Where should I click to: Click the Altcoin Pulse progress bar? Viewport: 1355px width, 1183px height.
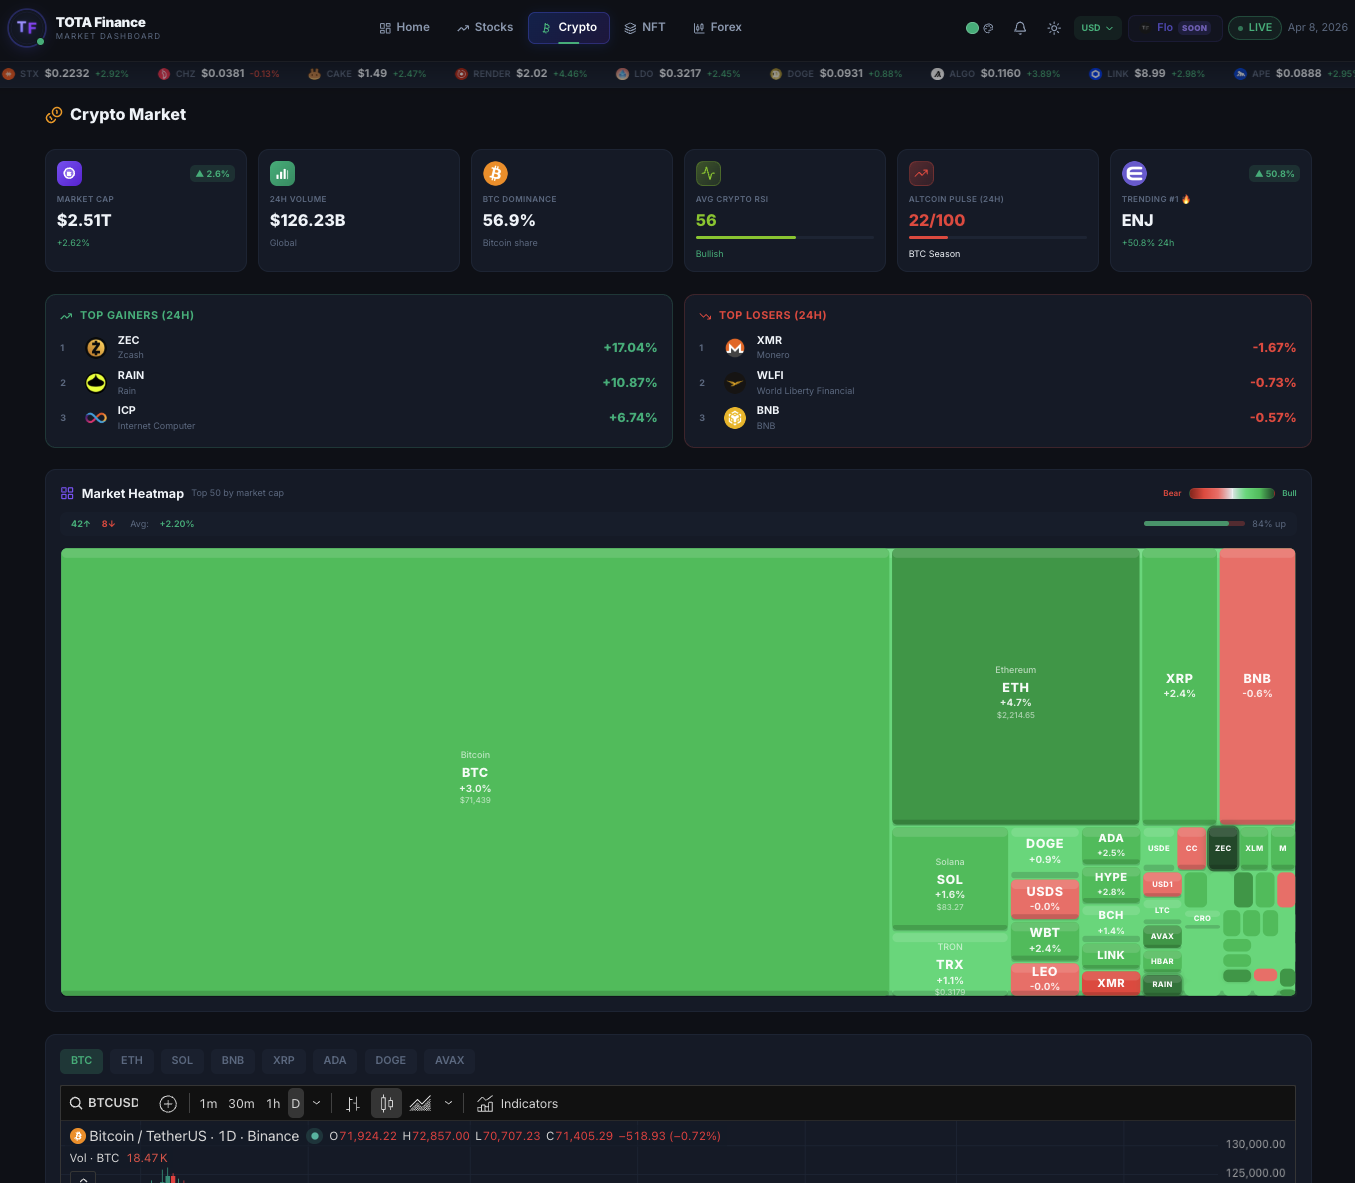998,237
